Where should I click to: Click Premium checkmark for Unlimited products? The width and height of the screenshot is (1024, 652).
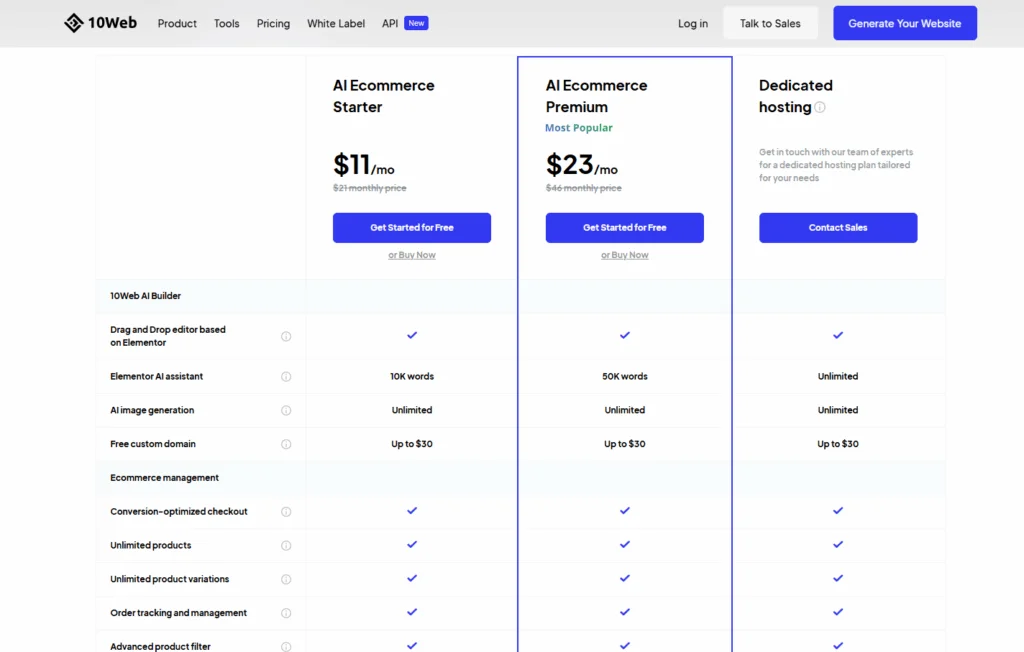[x=625, y=544]
